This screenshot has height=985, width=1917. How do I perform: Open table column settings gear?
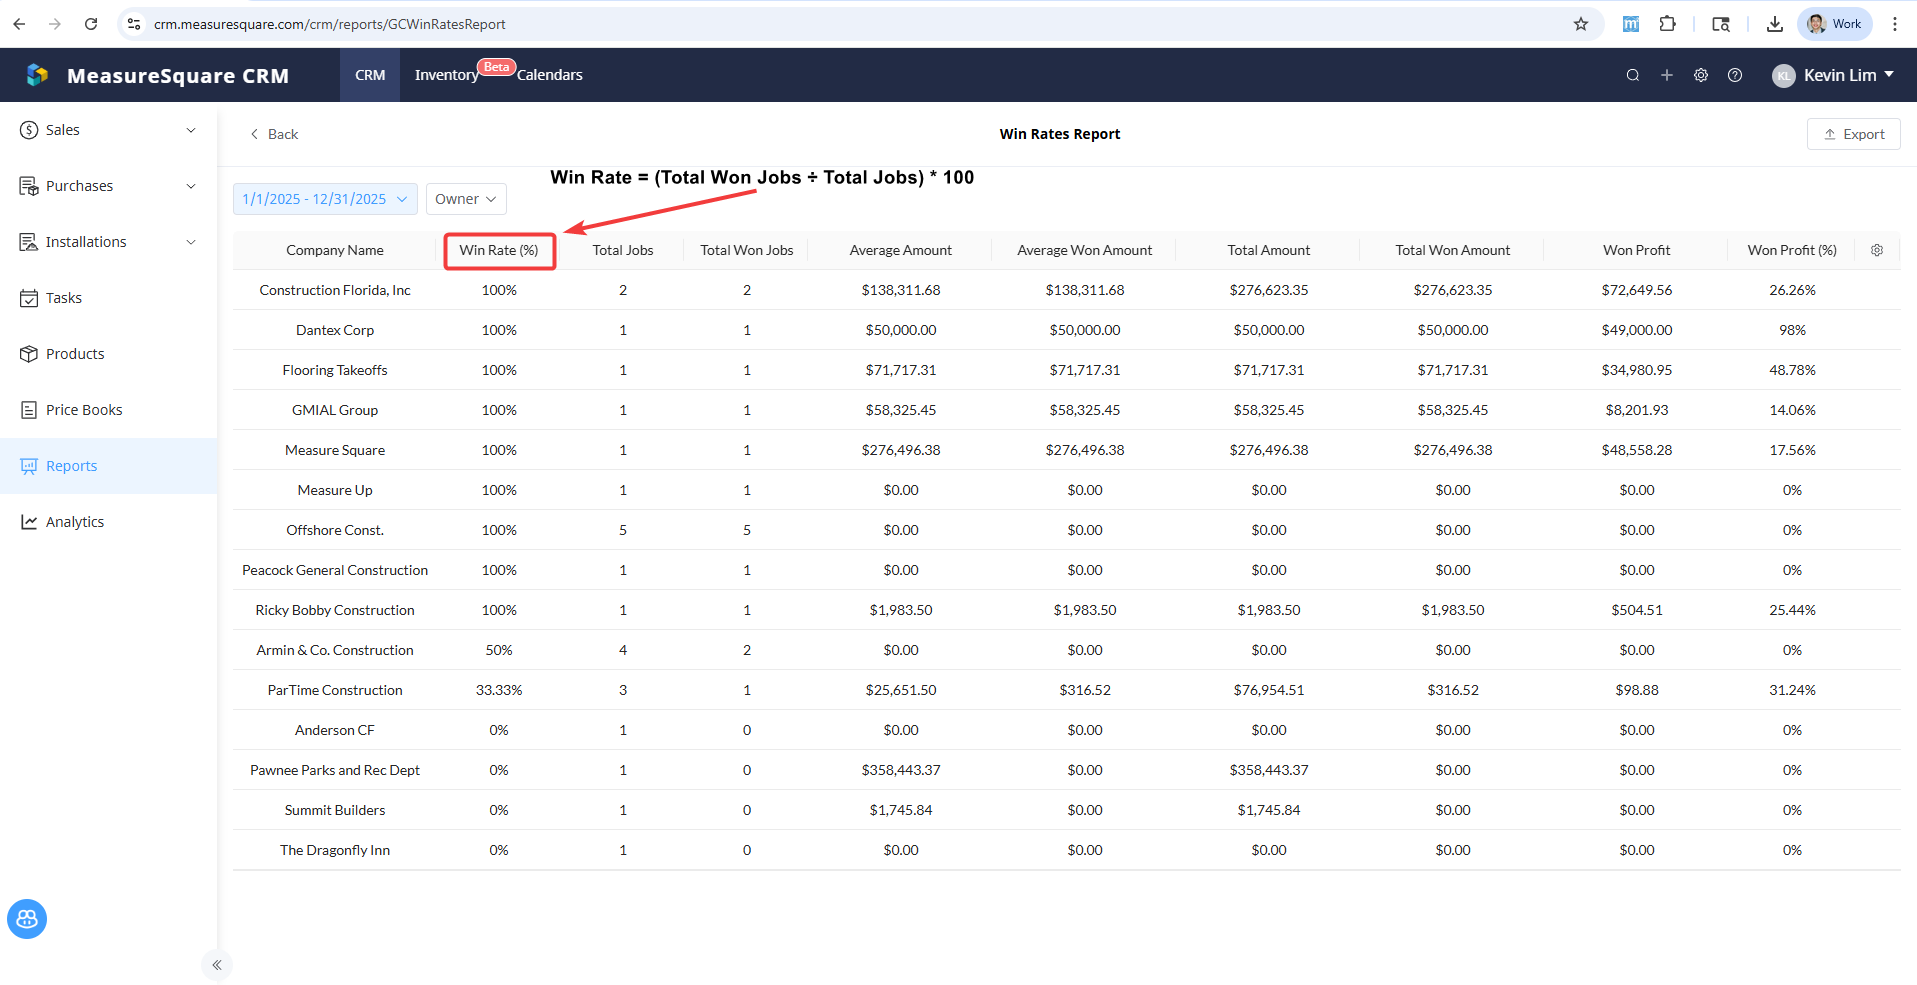tap(1877, 250)
